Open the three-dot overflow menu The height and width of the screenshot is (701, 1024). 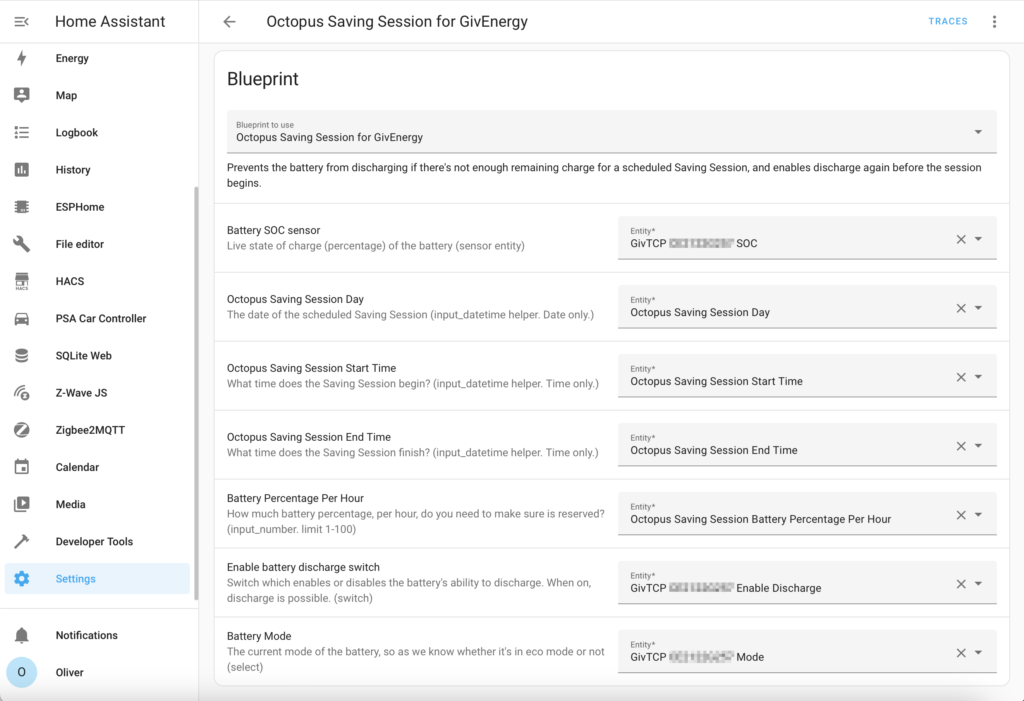pyautogui.click(x=994, y=22)
